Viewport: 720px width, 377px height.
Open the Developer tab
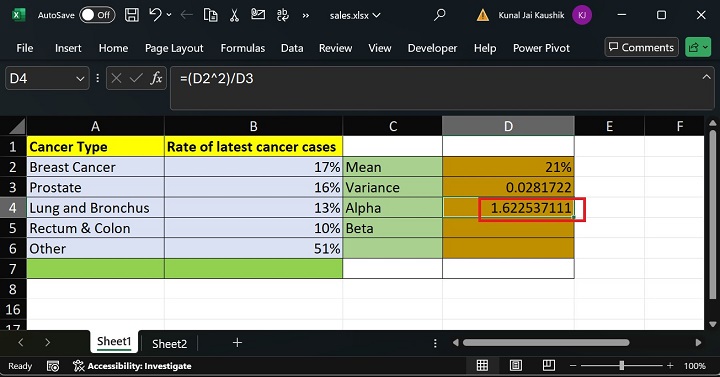point(432,48)
